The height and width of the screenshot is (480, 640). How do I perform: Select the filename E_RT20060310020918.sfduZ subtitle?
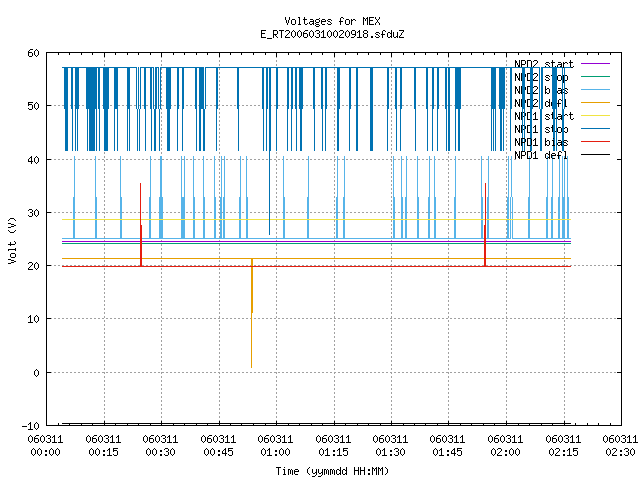click(x=332, y=34)
